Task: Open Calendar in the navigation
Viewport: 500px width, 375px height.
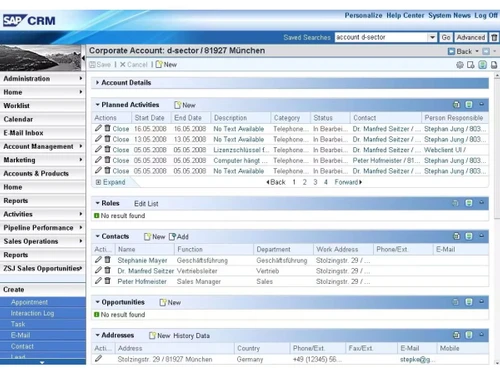Action: click(42, 119)
